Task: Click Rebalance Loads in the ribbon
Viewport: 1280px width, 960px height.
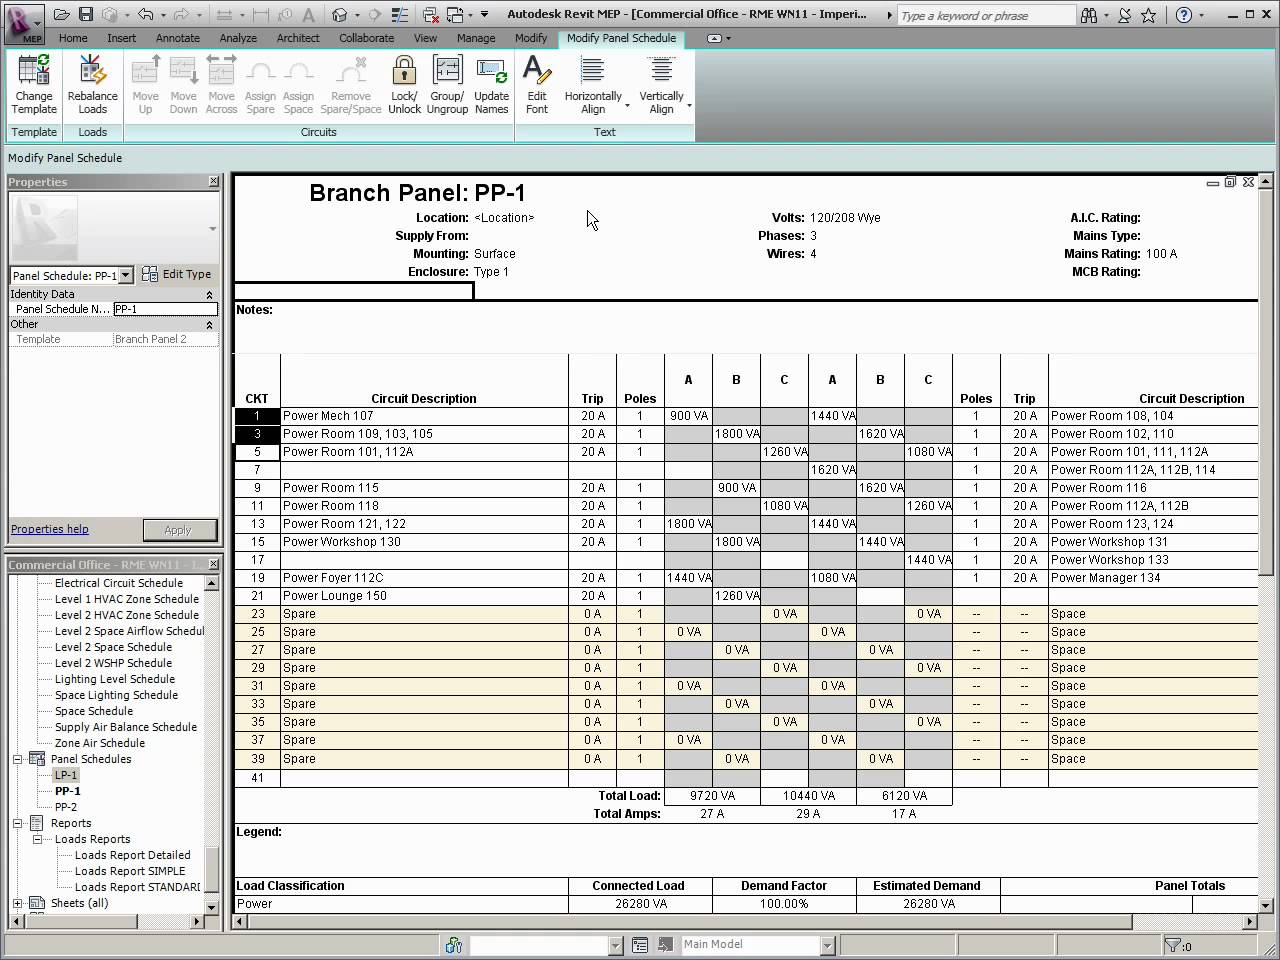Action: pyautogui.click(x=92, y=72)
